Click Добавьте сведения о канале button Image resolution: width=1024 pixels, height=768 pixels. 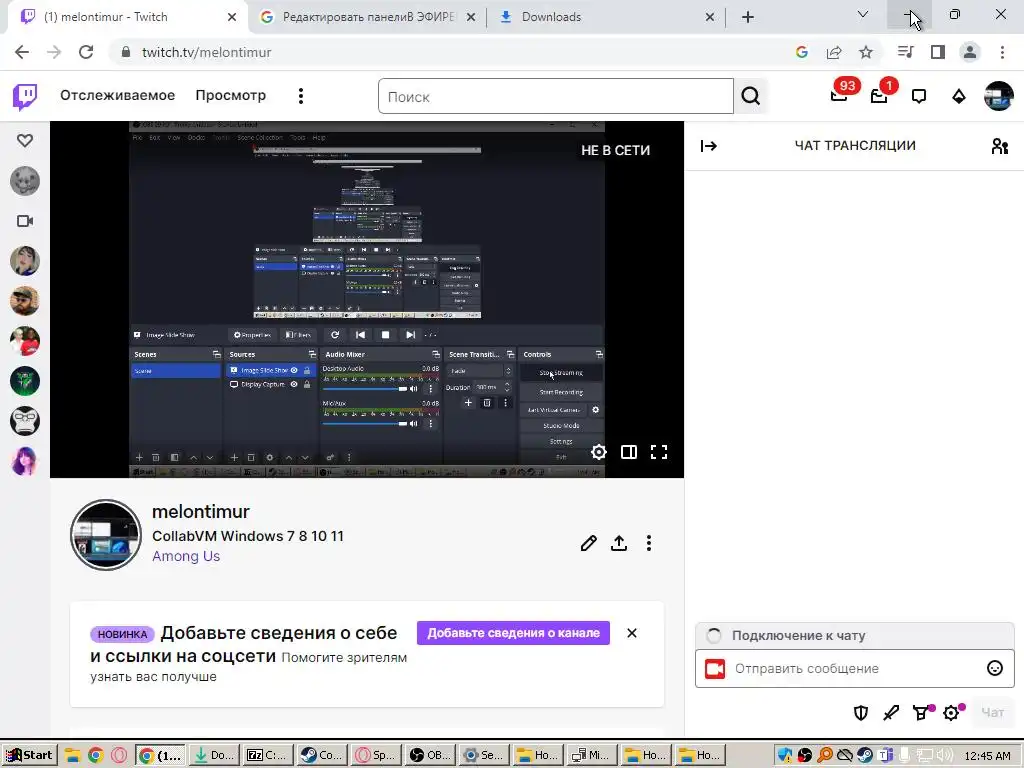point(513,633)
